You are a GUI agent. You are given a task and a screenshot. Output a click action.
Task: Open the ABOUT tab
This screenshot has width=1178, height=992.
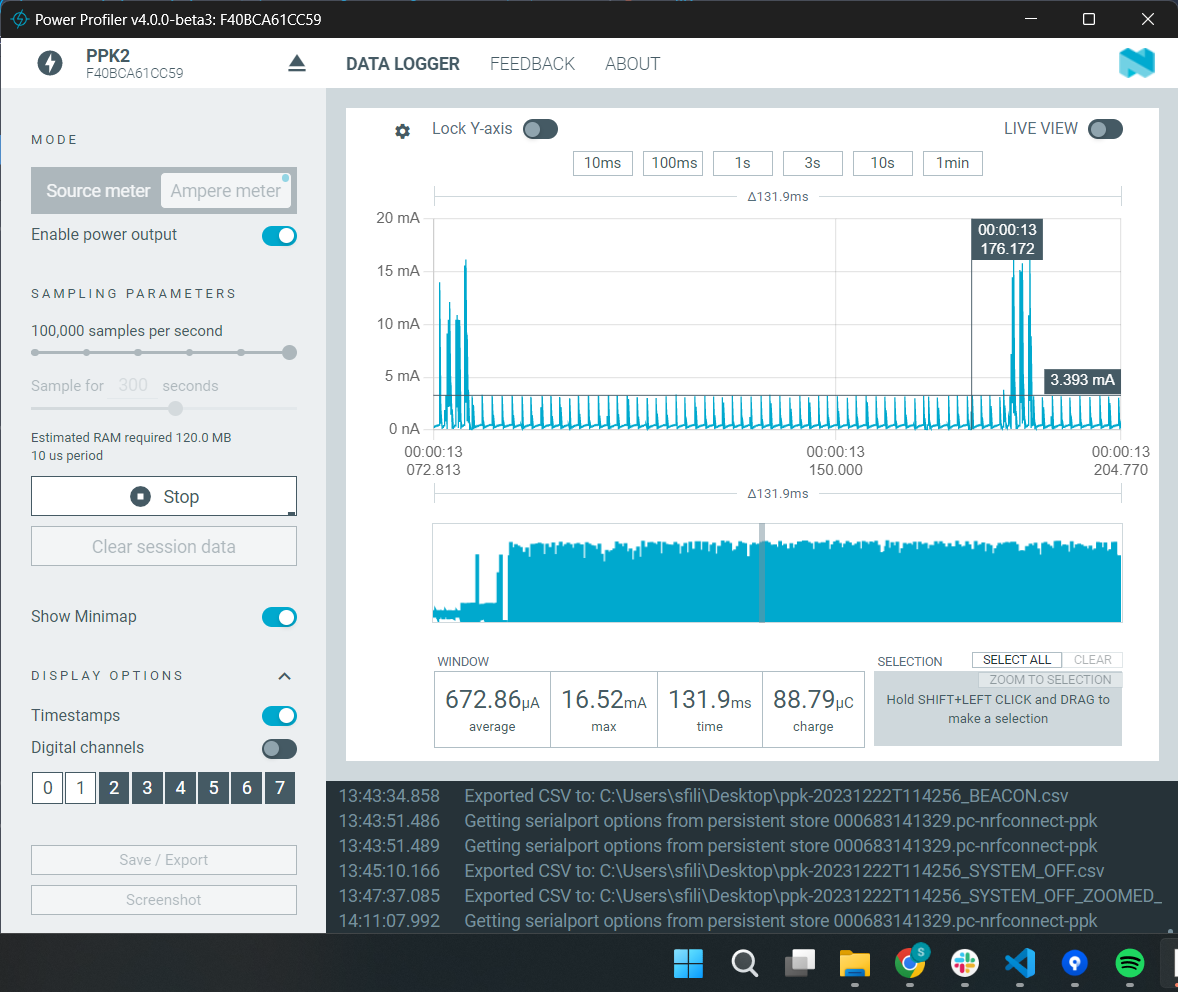[633, 64]
